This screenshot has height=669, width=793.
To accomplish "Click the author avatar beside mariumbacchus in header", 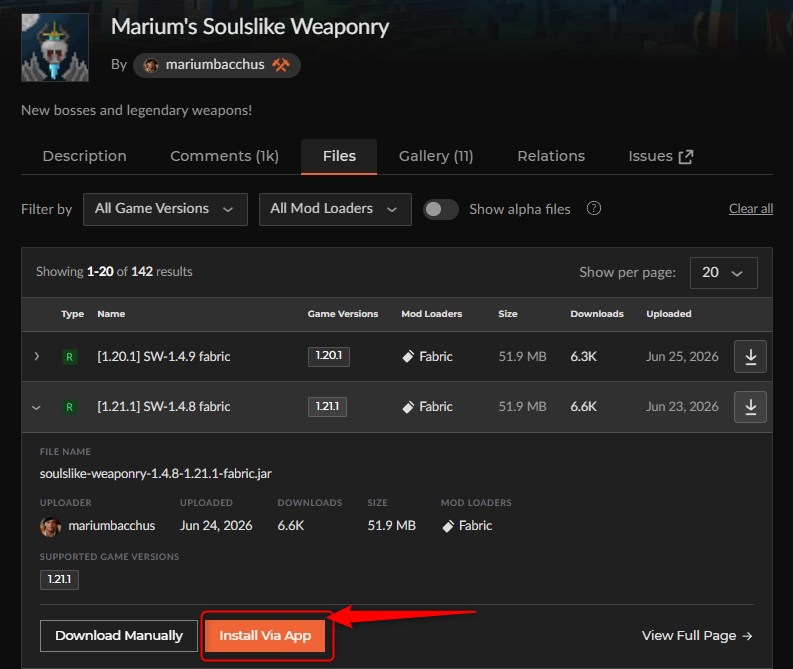I will [x=151, y=65].
